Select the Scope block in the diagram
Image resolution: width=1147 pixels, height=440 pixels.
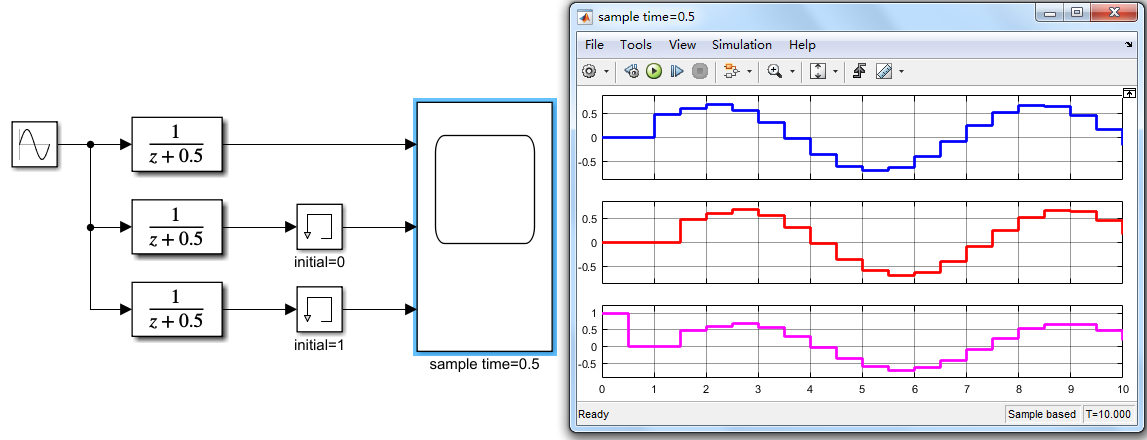click(x=485, y=227)
